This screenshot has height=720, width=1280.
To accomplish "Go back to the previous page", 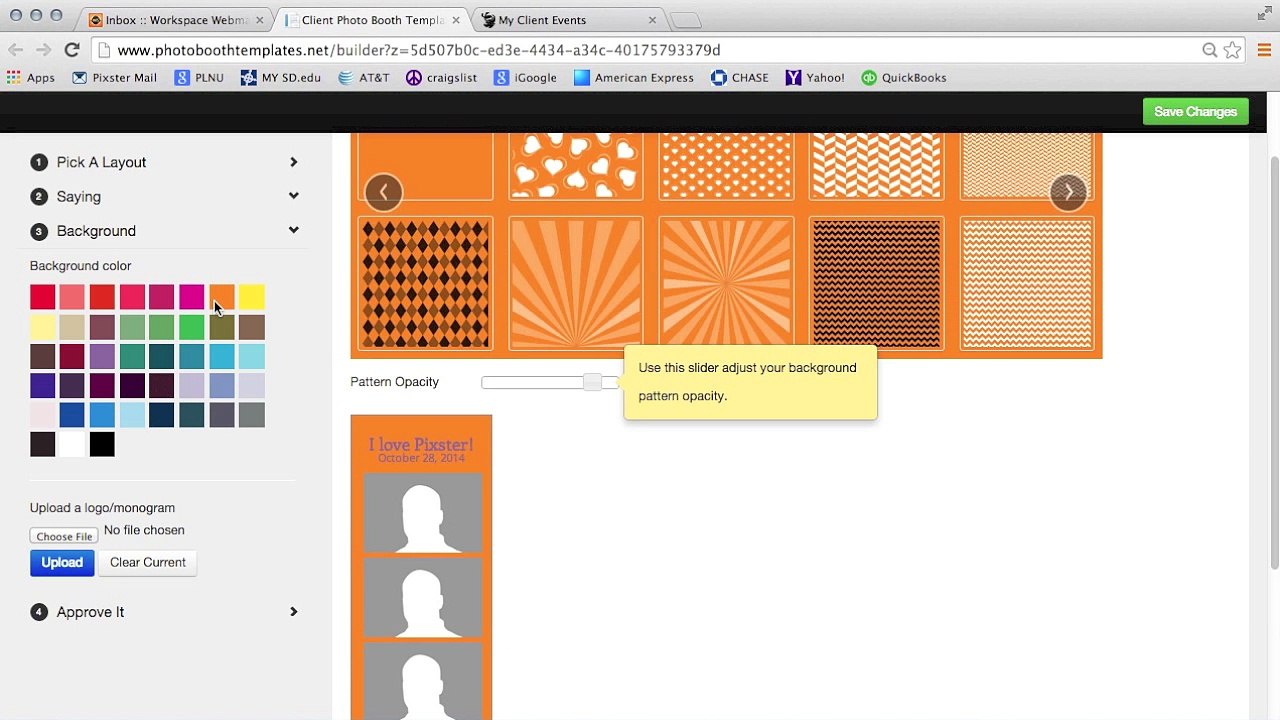I will pyautogui.click(x=16, y=50).
